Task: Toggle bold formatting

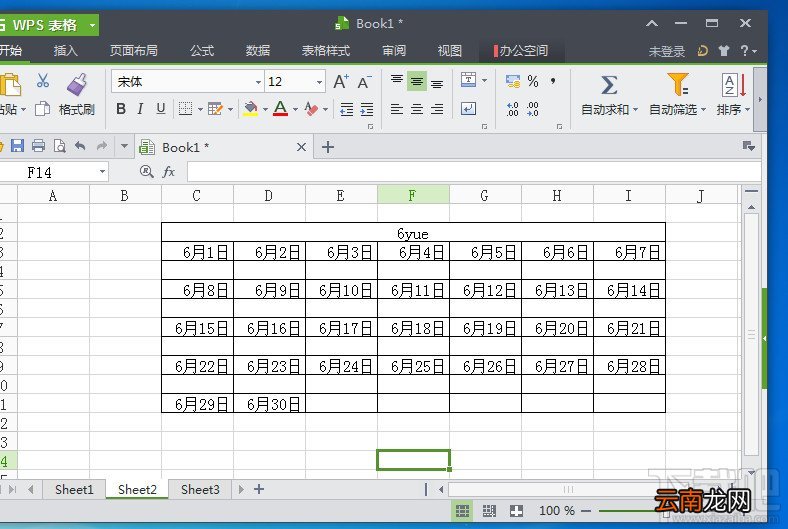Action: click(121, 109)
